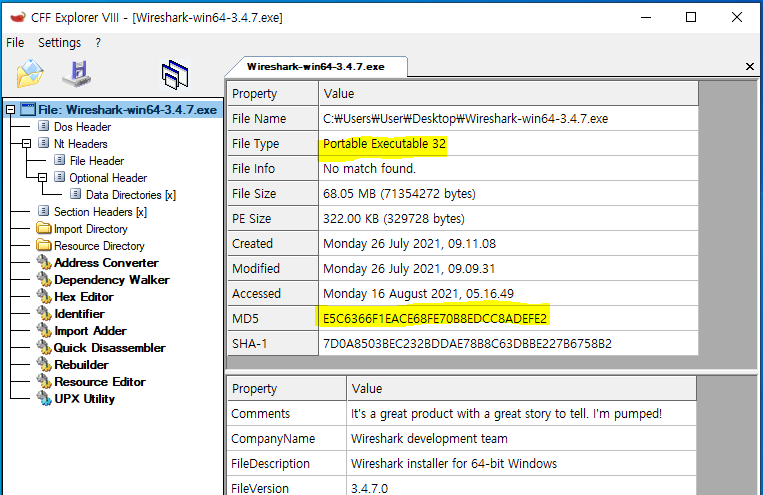Select Data Directories [x] node
This screenshot has width=763, height=495.
(x=130, y=195)
